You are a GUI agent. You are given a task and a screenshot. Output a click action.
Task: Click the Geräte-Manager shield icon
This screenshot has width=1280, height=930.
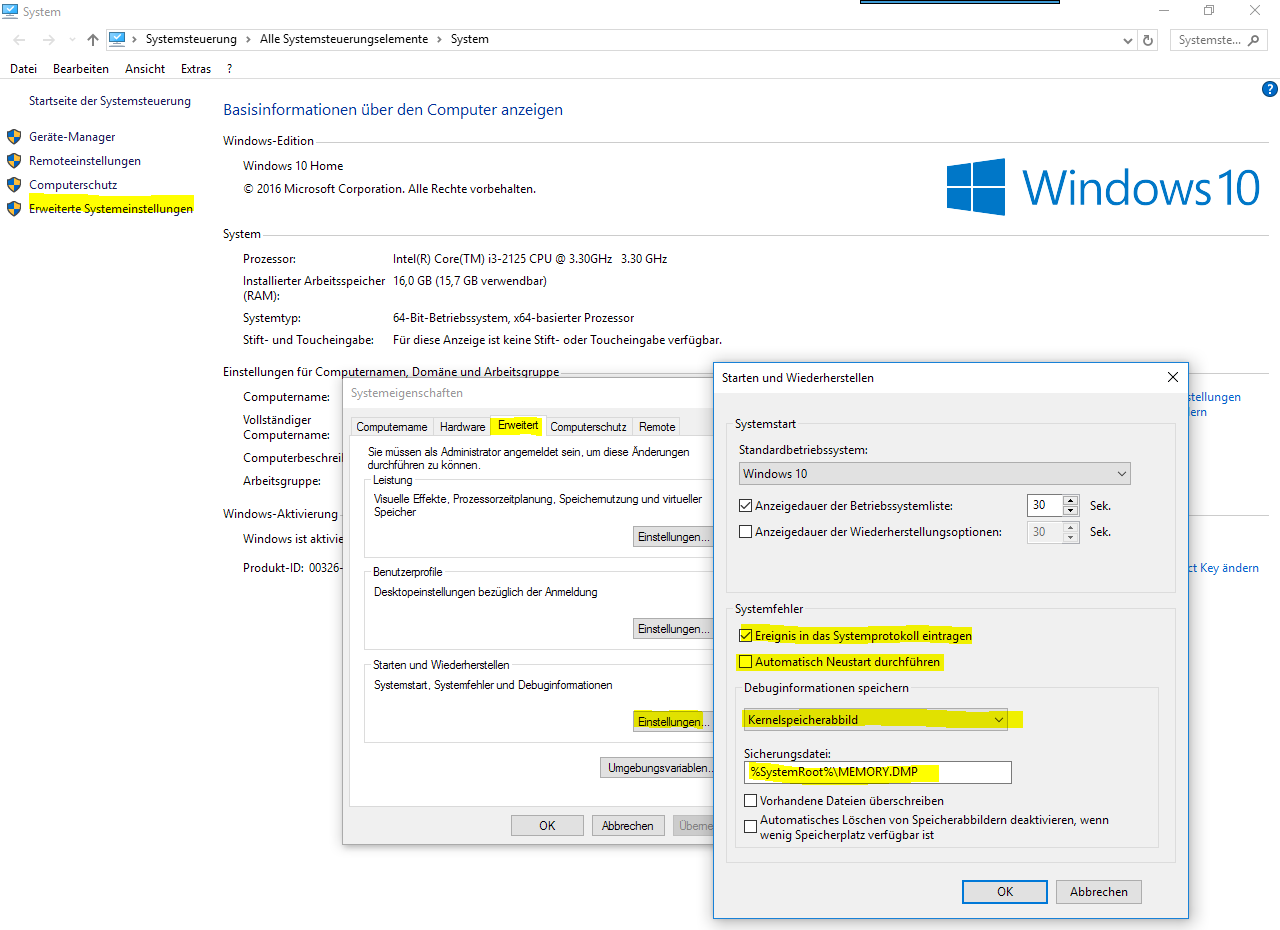point(13,137)
